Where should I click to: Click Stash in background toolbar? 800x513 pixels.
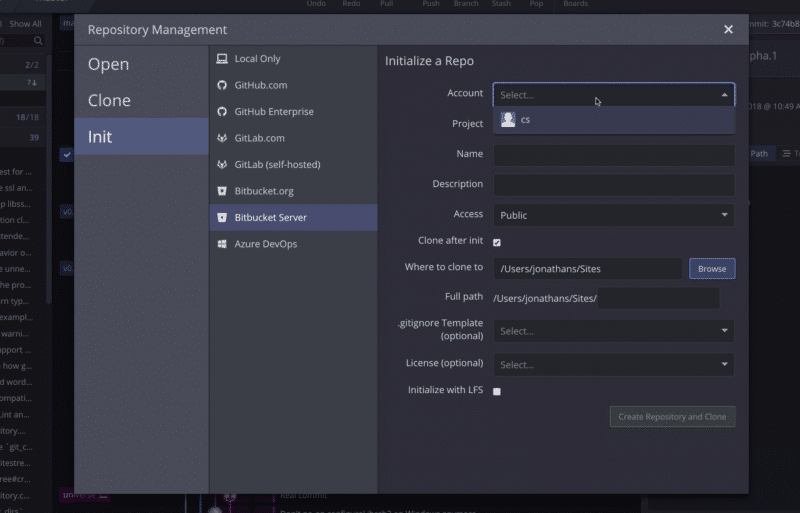501,4
